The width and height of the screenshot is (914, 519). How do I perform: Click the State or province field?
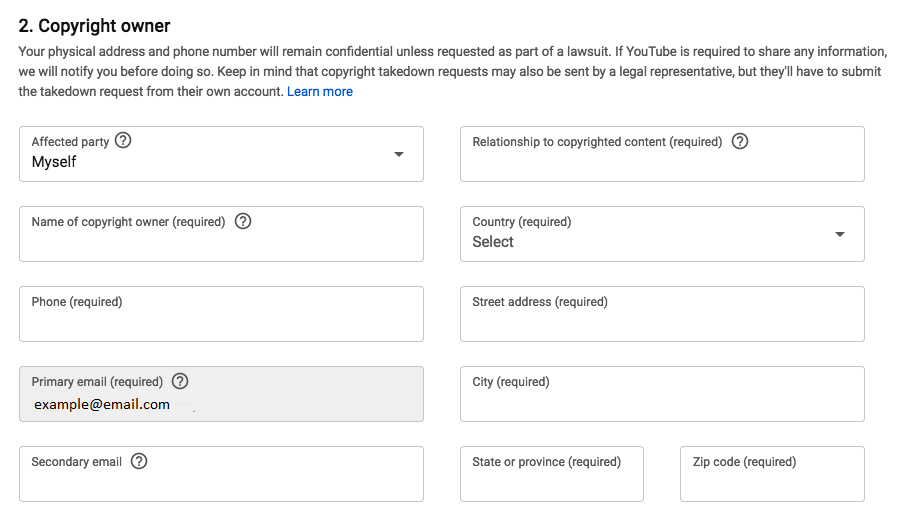point(551,480)
